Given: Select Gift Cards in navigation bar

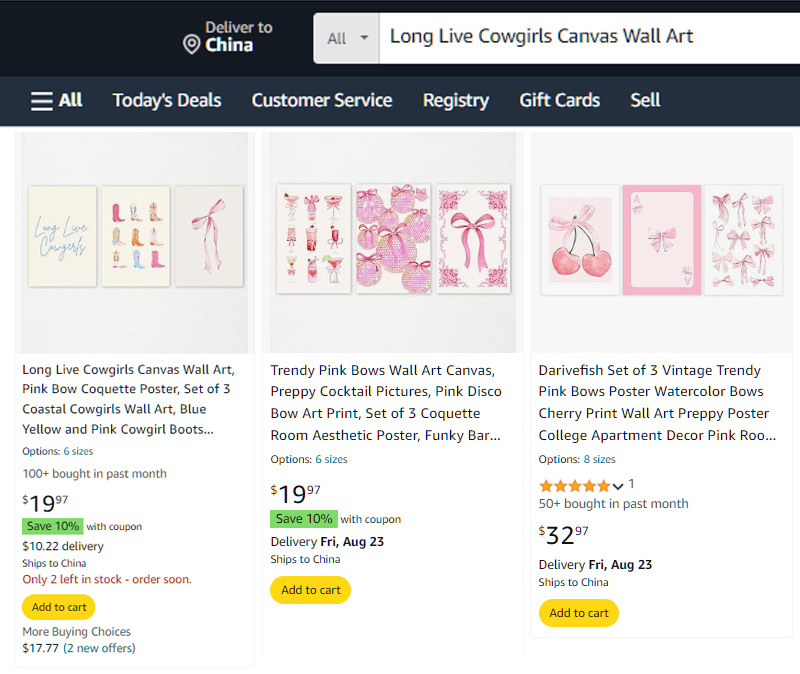Looking at the screenshot, I should [x=560, y=100].
